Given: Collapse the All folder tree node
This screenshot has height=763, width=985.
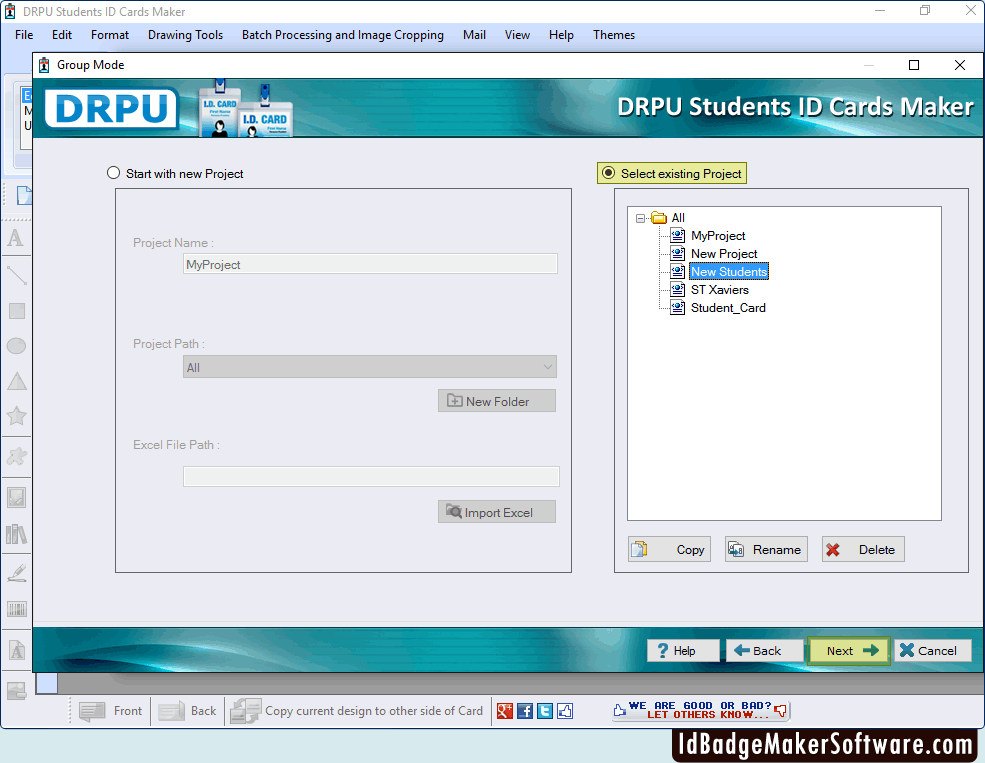Looking at the screenshot, I should (x=640, y=219).
